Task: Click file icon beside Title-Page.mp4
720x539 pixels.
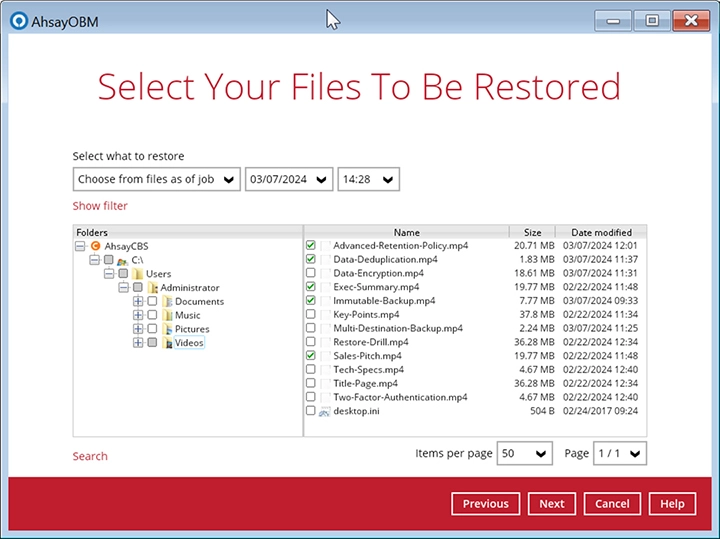Action: (325, 383)
